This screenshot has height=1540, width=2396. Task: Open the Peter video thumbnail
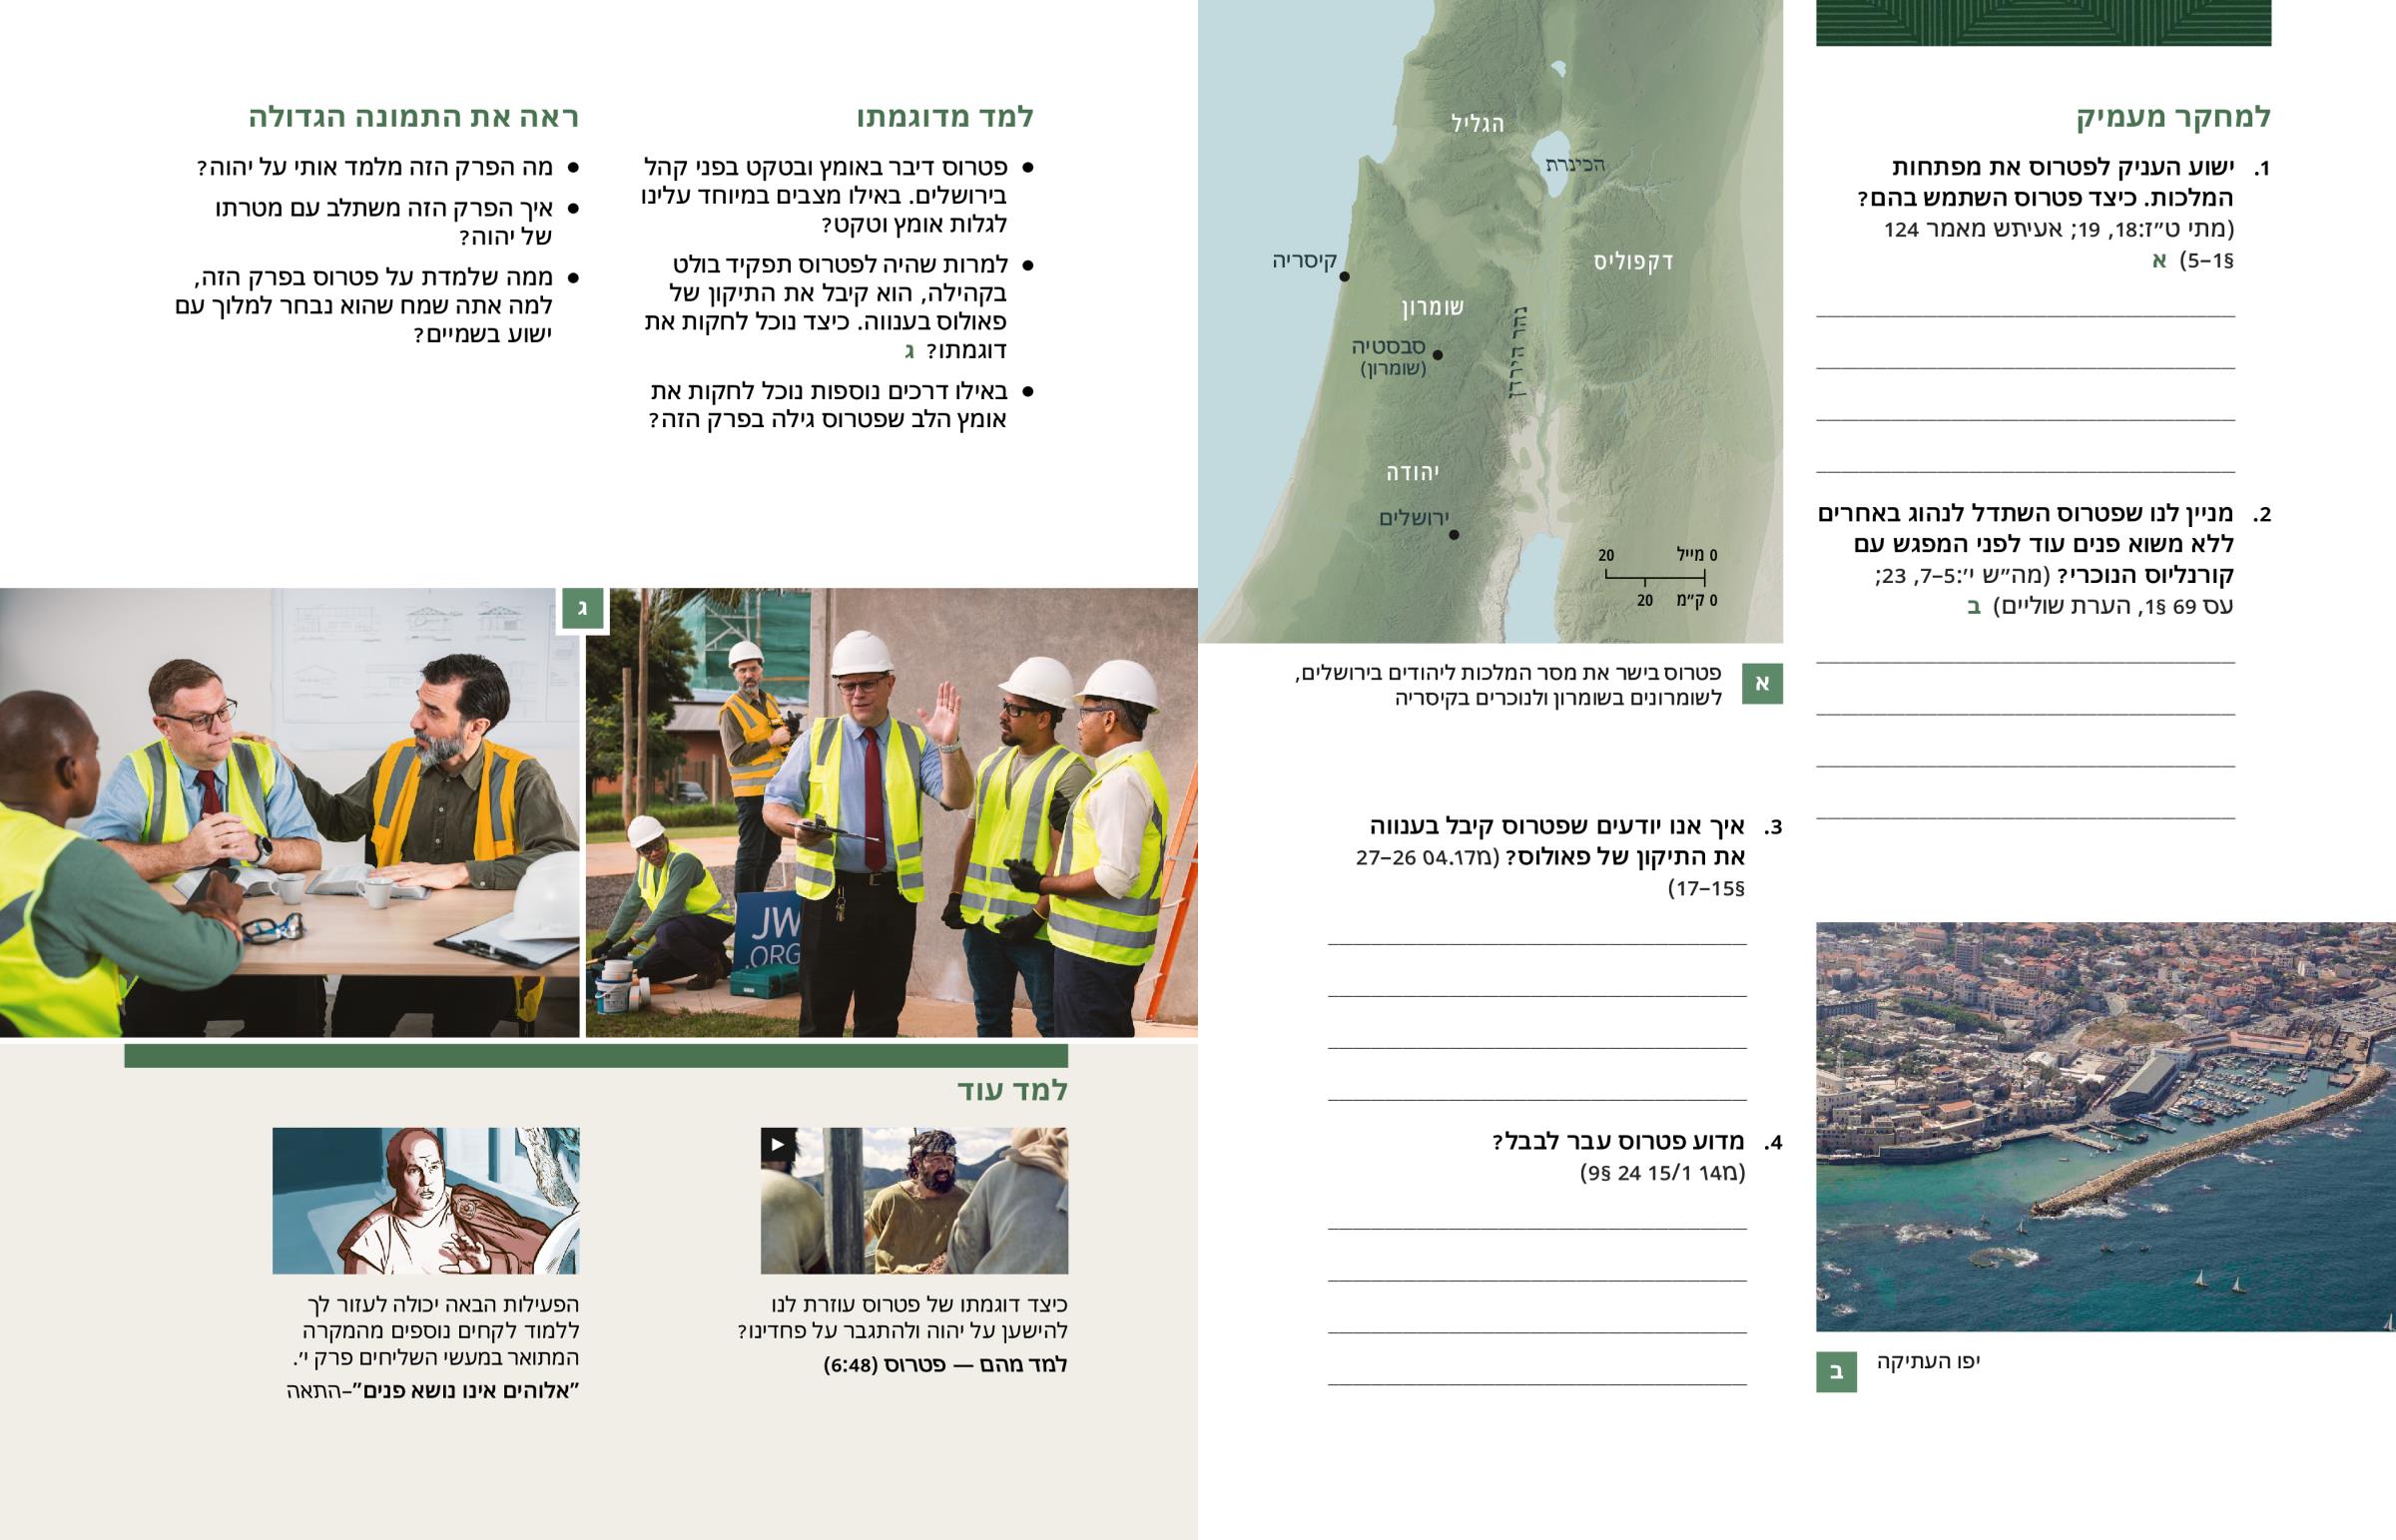coord(914,1200)
